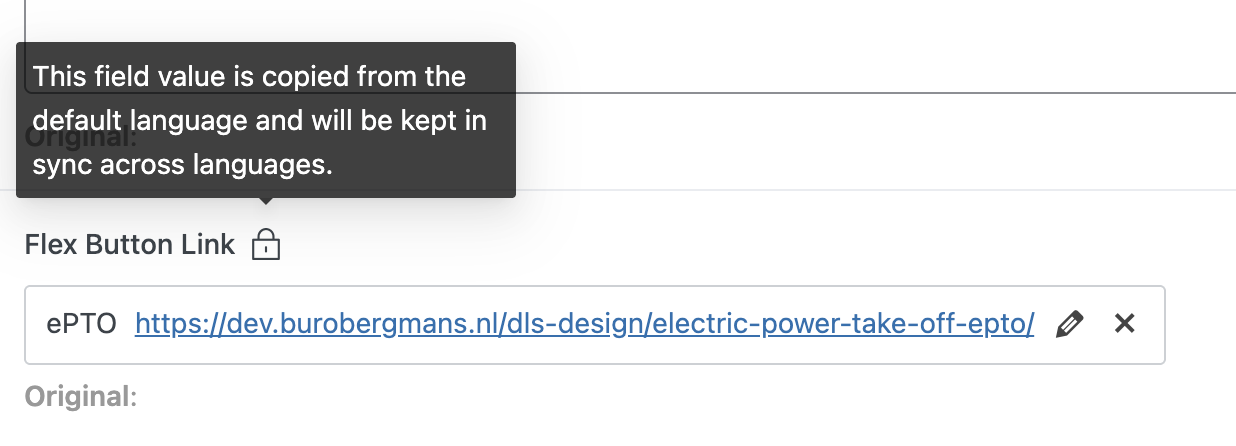Click empty space inside the link field box
1236x446 pixels.
tap(1150, 324)
